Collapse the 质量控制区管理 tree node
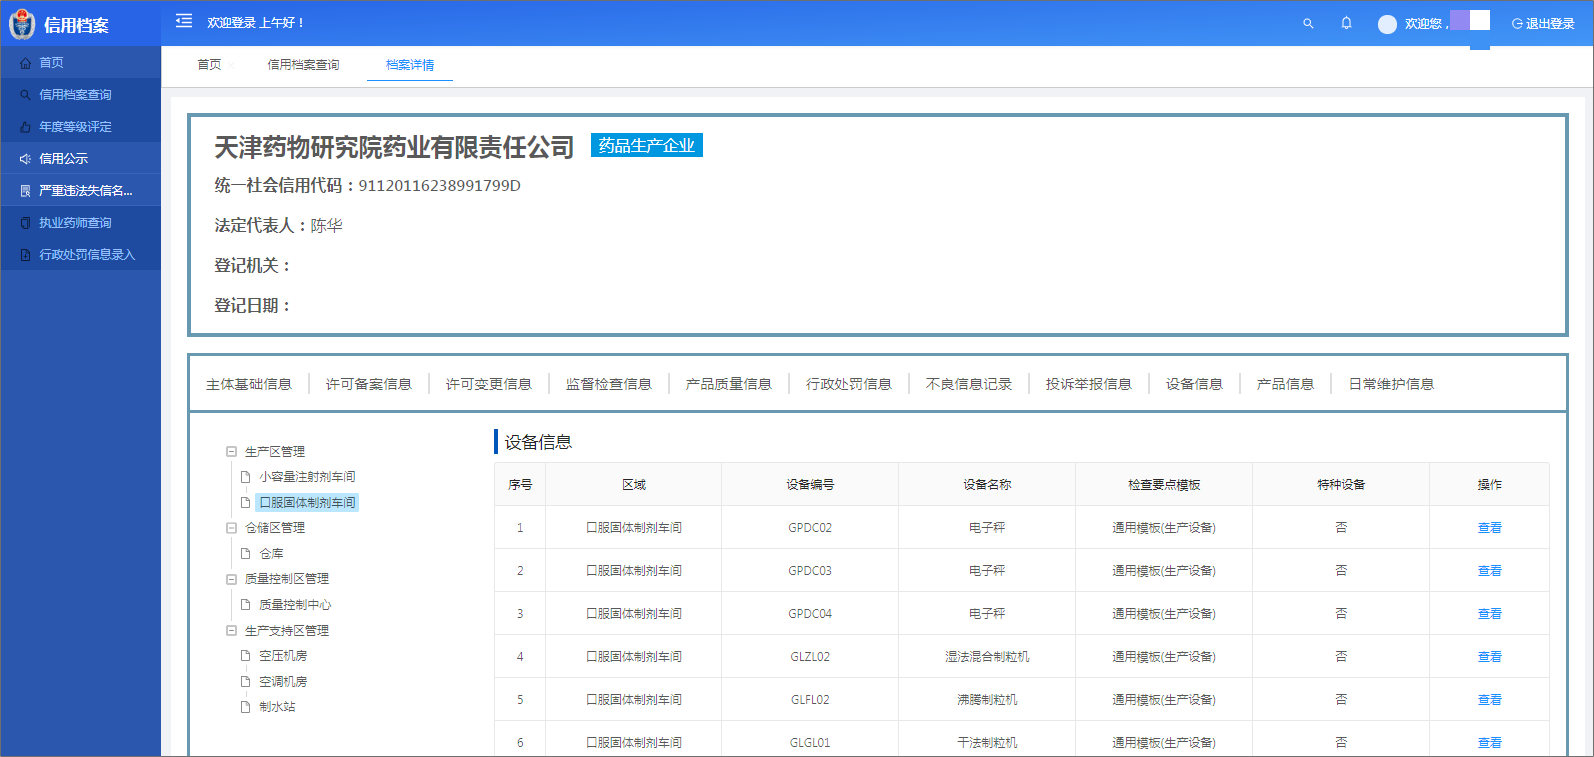 click(231, 579)
